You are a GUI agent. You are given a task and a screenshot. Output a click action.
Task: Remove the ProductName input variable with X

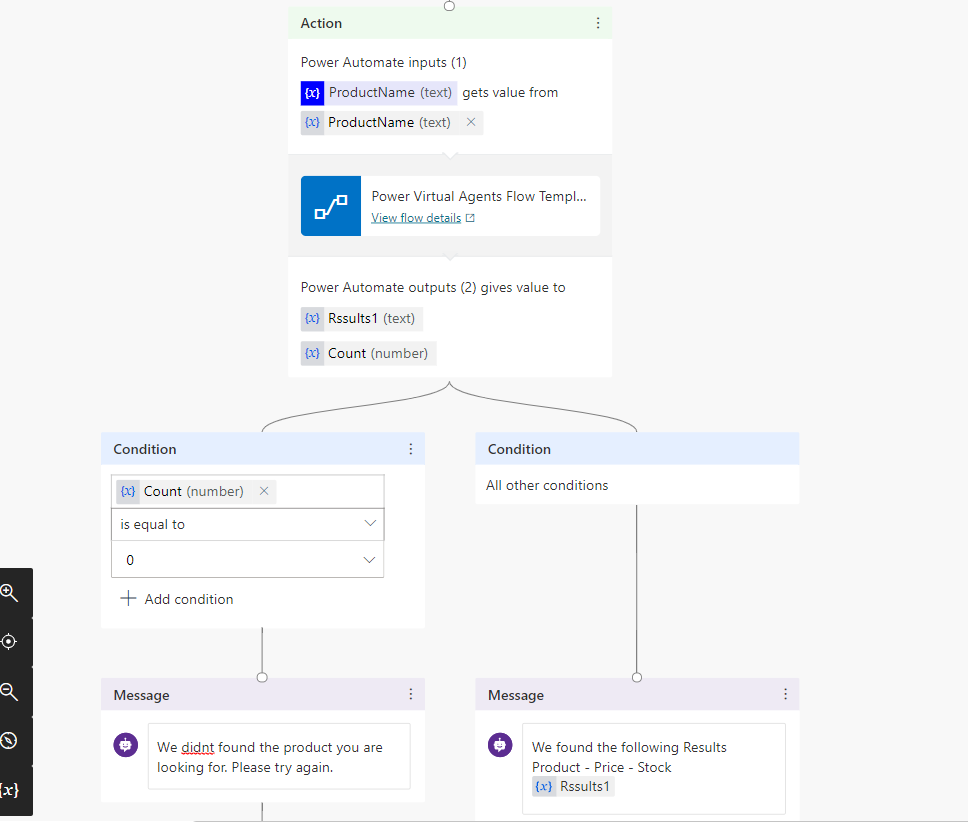(471, 122)
